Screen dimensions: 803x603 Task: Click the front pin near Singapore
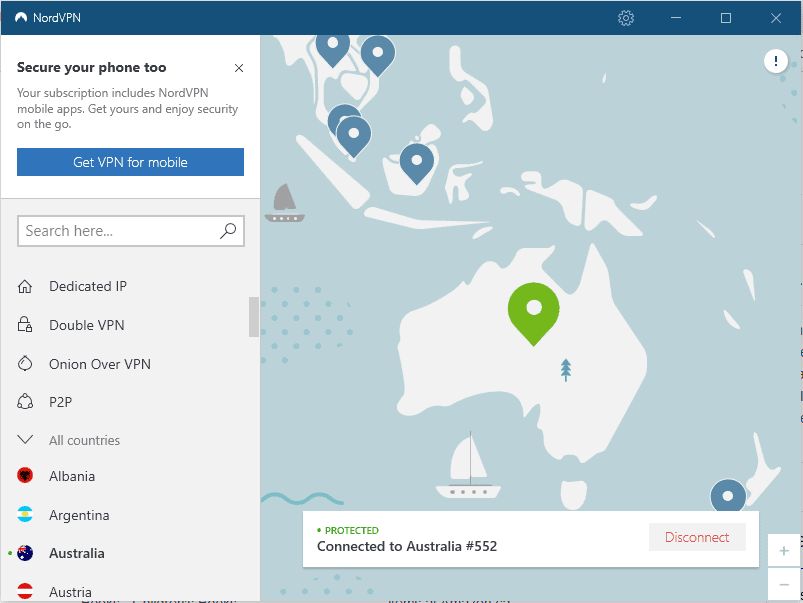tap(354, 136)
